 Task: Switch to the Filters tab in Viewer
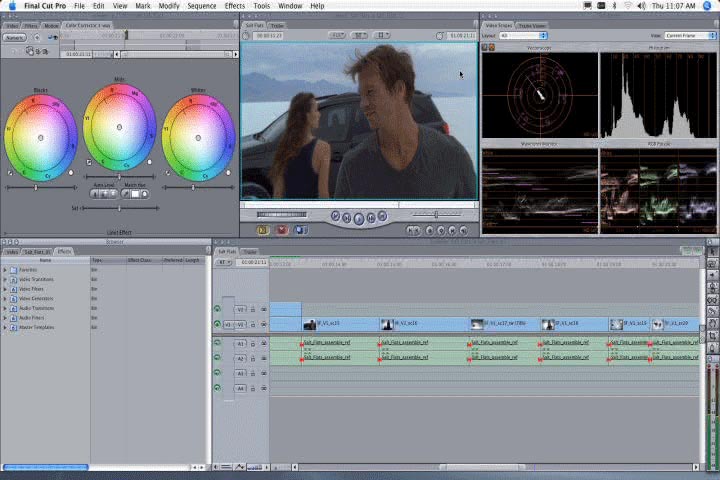[31, 26]
